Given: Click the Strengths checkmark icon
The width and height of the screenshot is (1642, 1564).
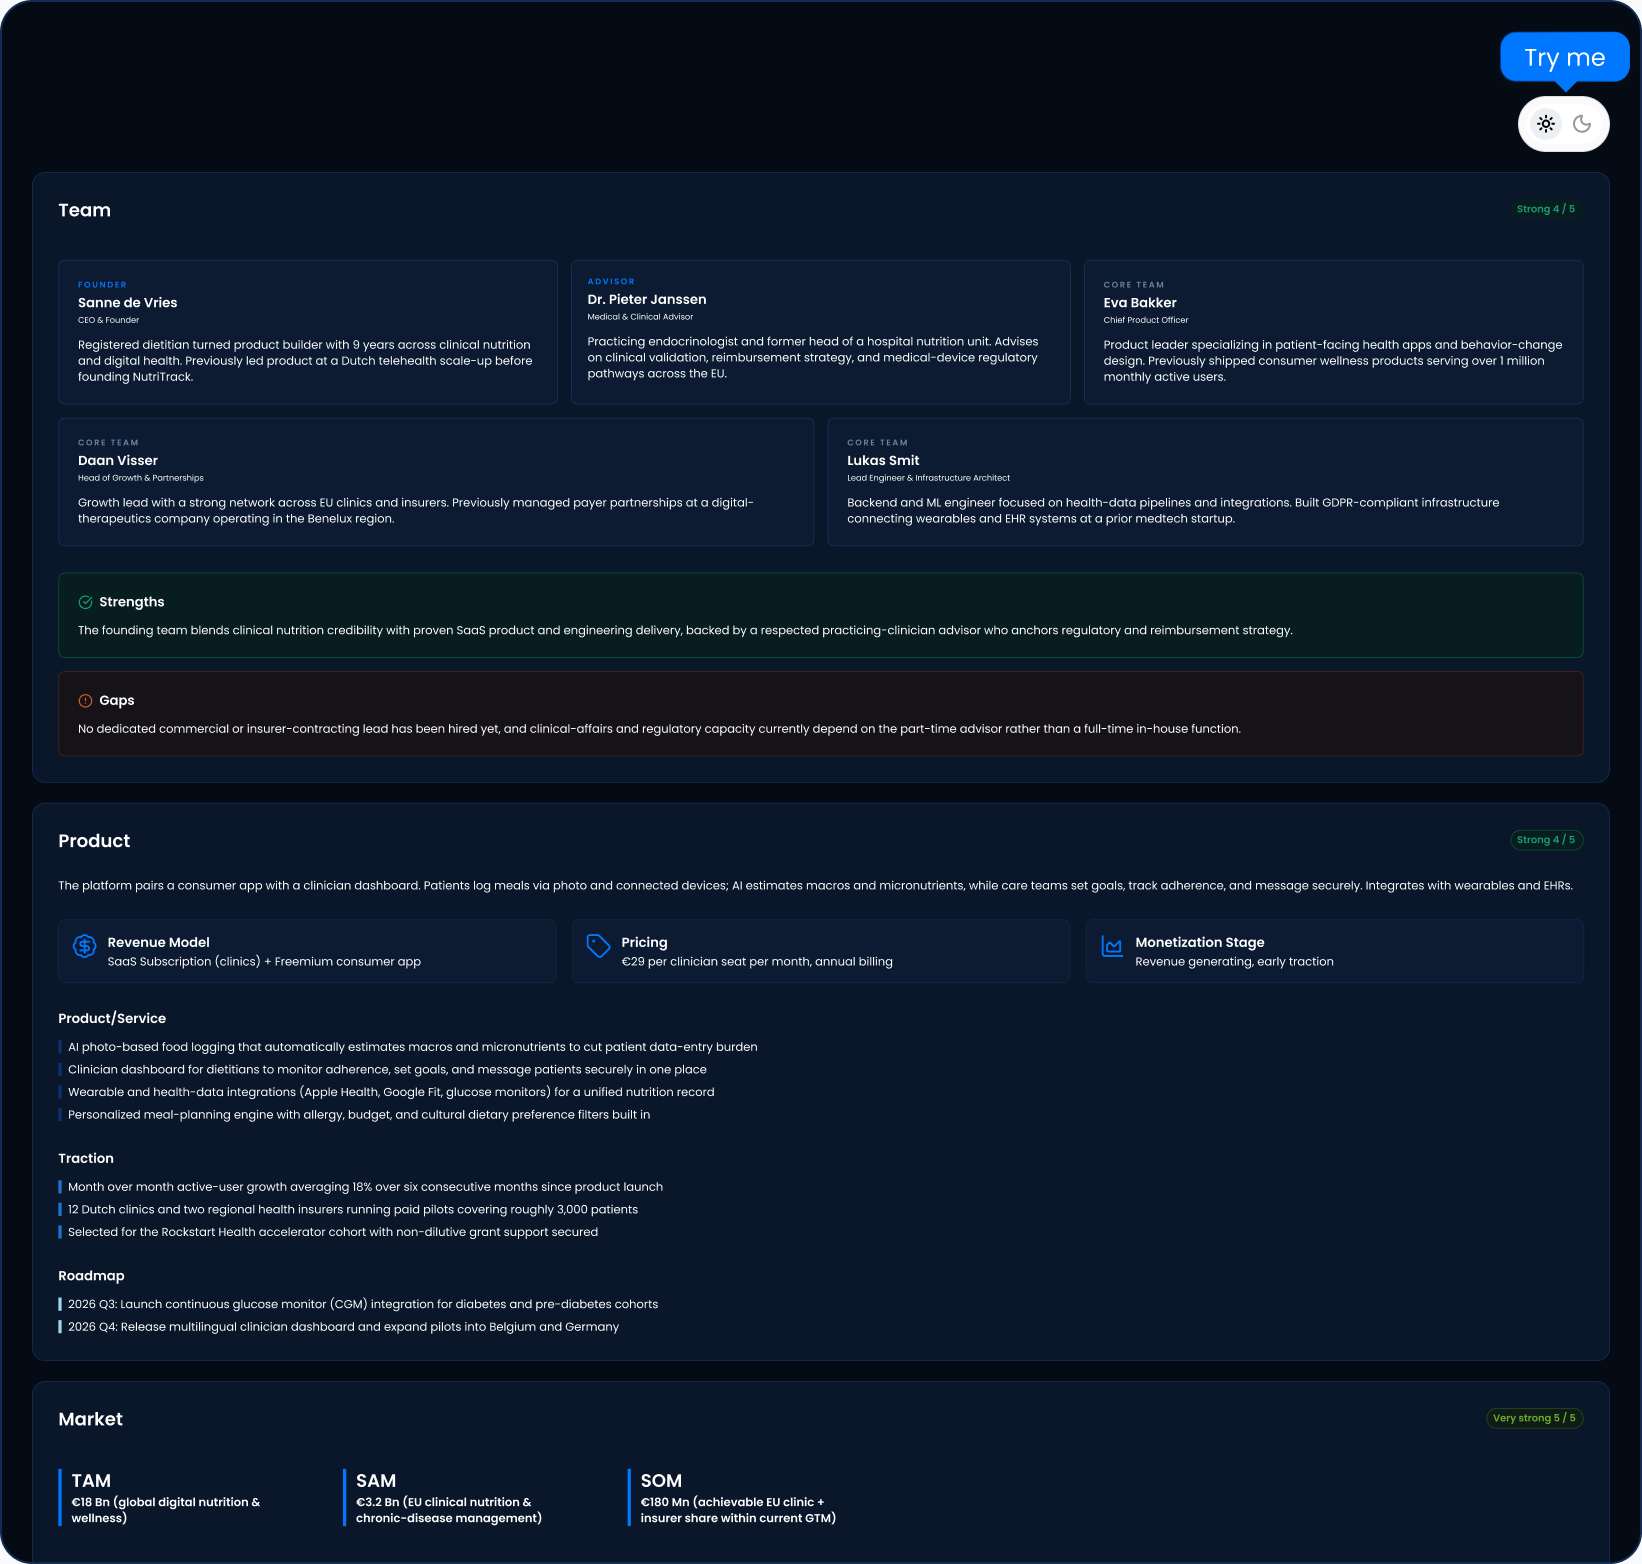Looking at the screenshot, I should coord(85,602).
